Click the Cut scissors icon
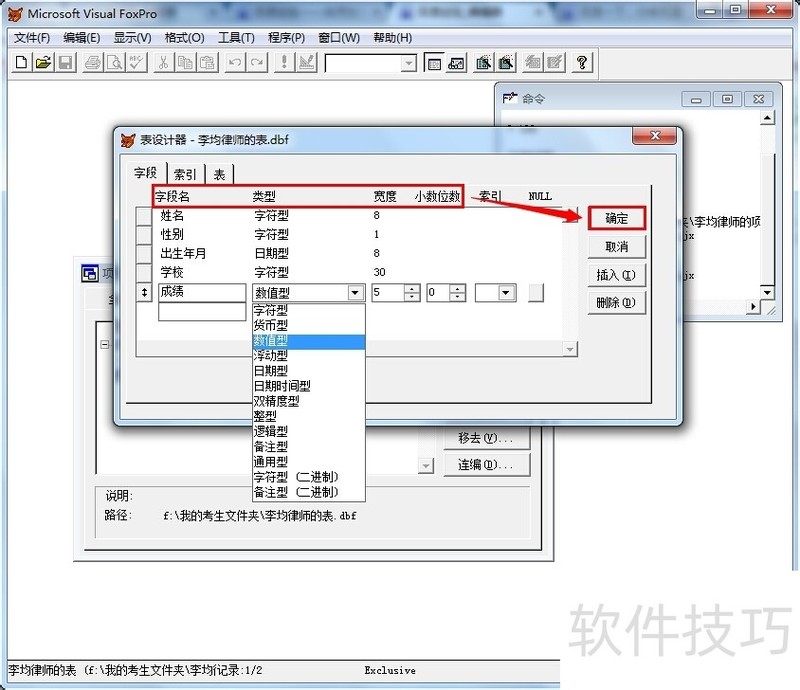Viewport: 800px width, 690px height. 163,63
